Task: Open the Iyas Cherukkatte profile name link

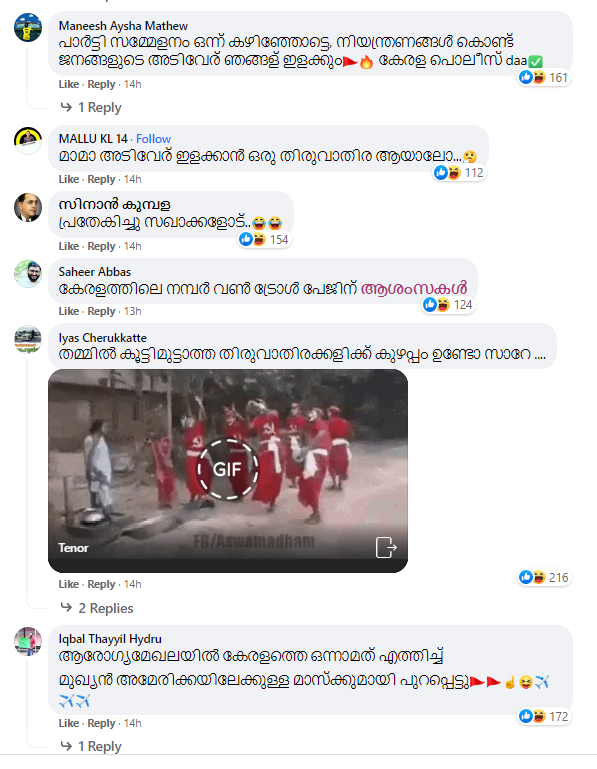Action: [x=103, y=338]
